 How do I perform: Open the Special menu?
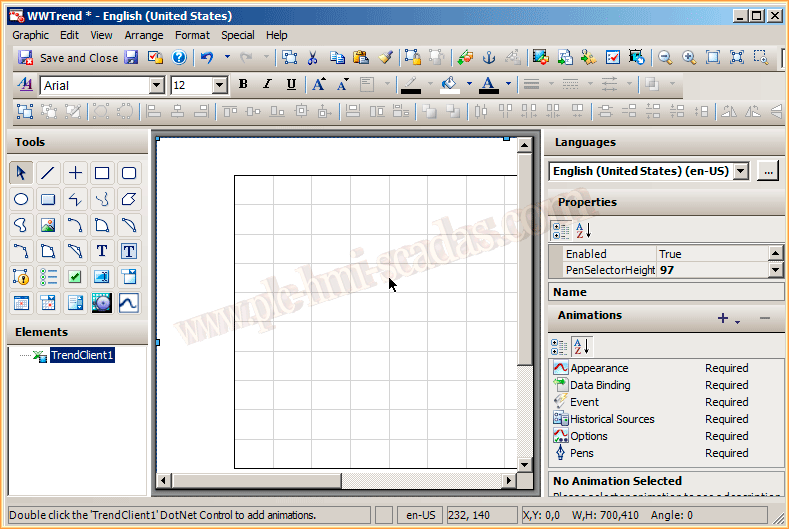tap(237, 35)
